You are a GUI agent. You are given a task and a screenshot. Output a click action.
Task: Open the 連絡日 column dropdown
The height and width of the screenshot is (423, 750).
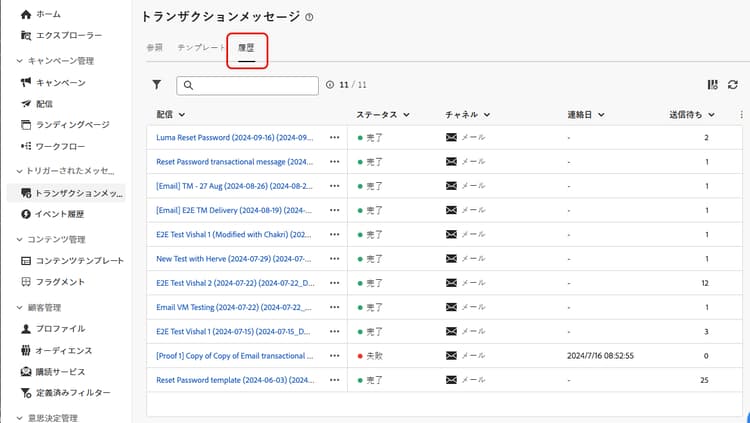601,115
